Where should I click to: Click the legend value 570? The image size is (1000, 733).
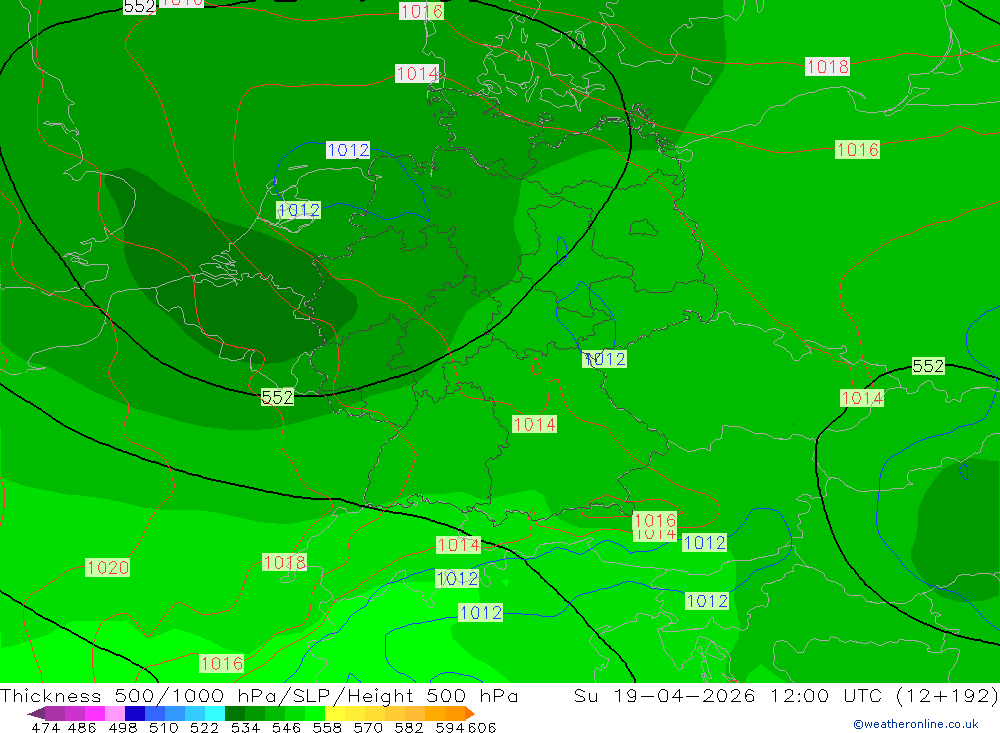[x=368, y=727]
